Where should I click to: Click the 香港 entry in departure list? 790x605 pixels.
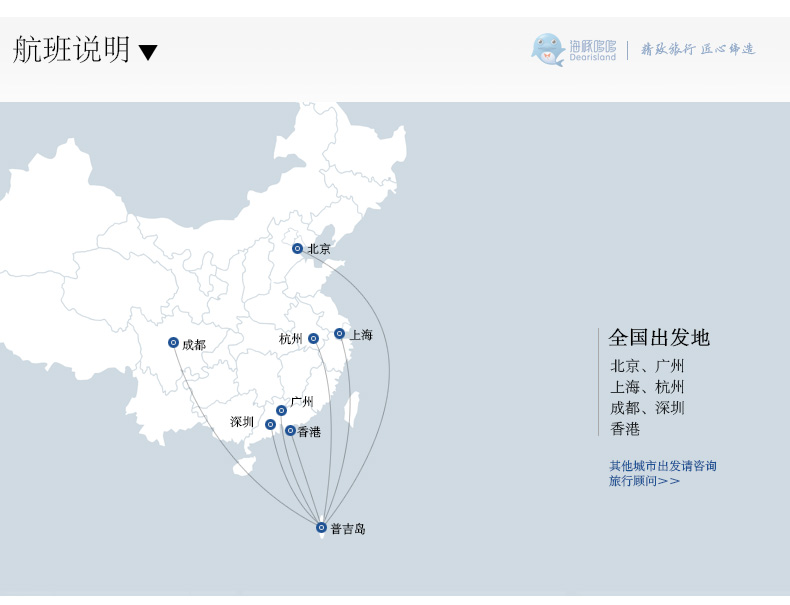[625, 429]
